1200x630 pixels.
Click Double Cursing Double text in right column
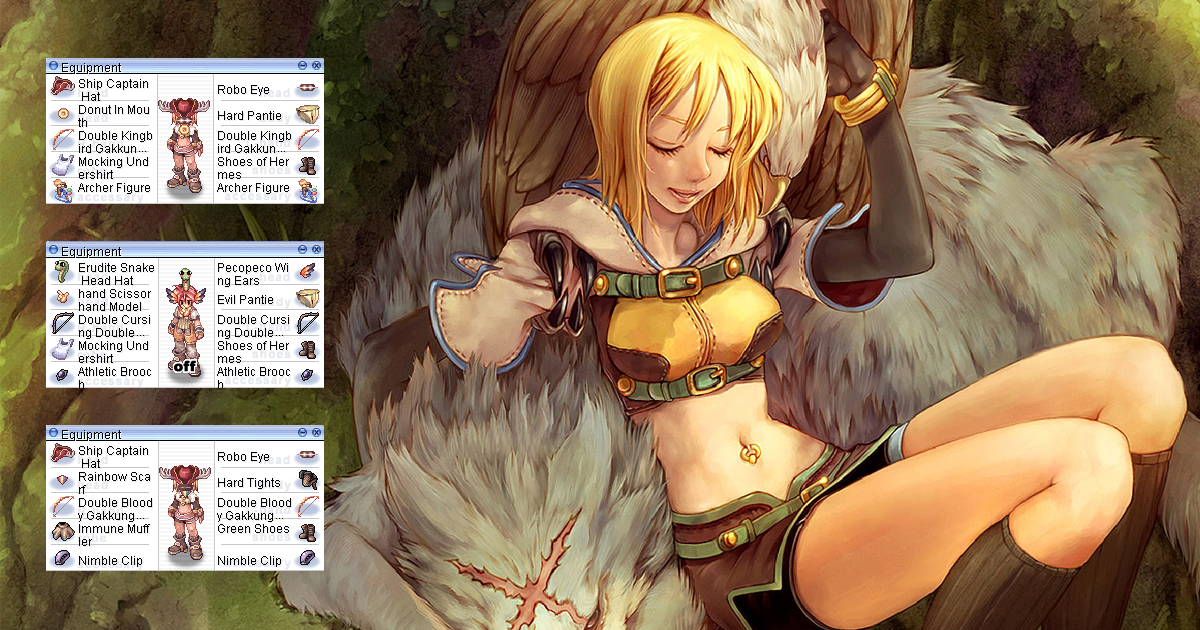coord(254,326)
